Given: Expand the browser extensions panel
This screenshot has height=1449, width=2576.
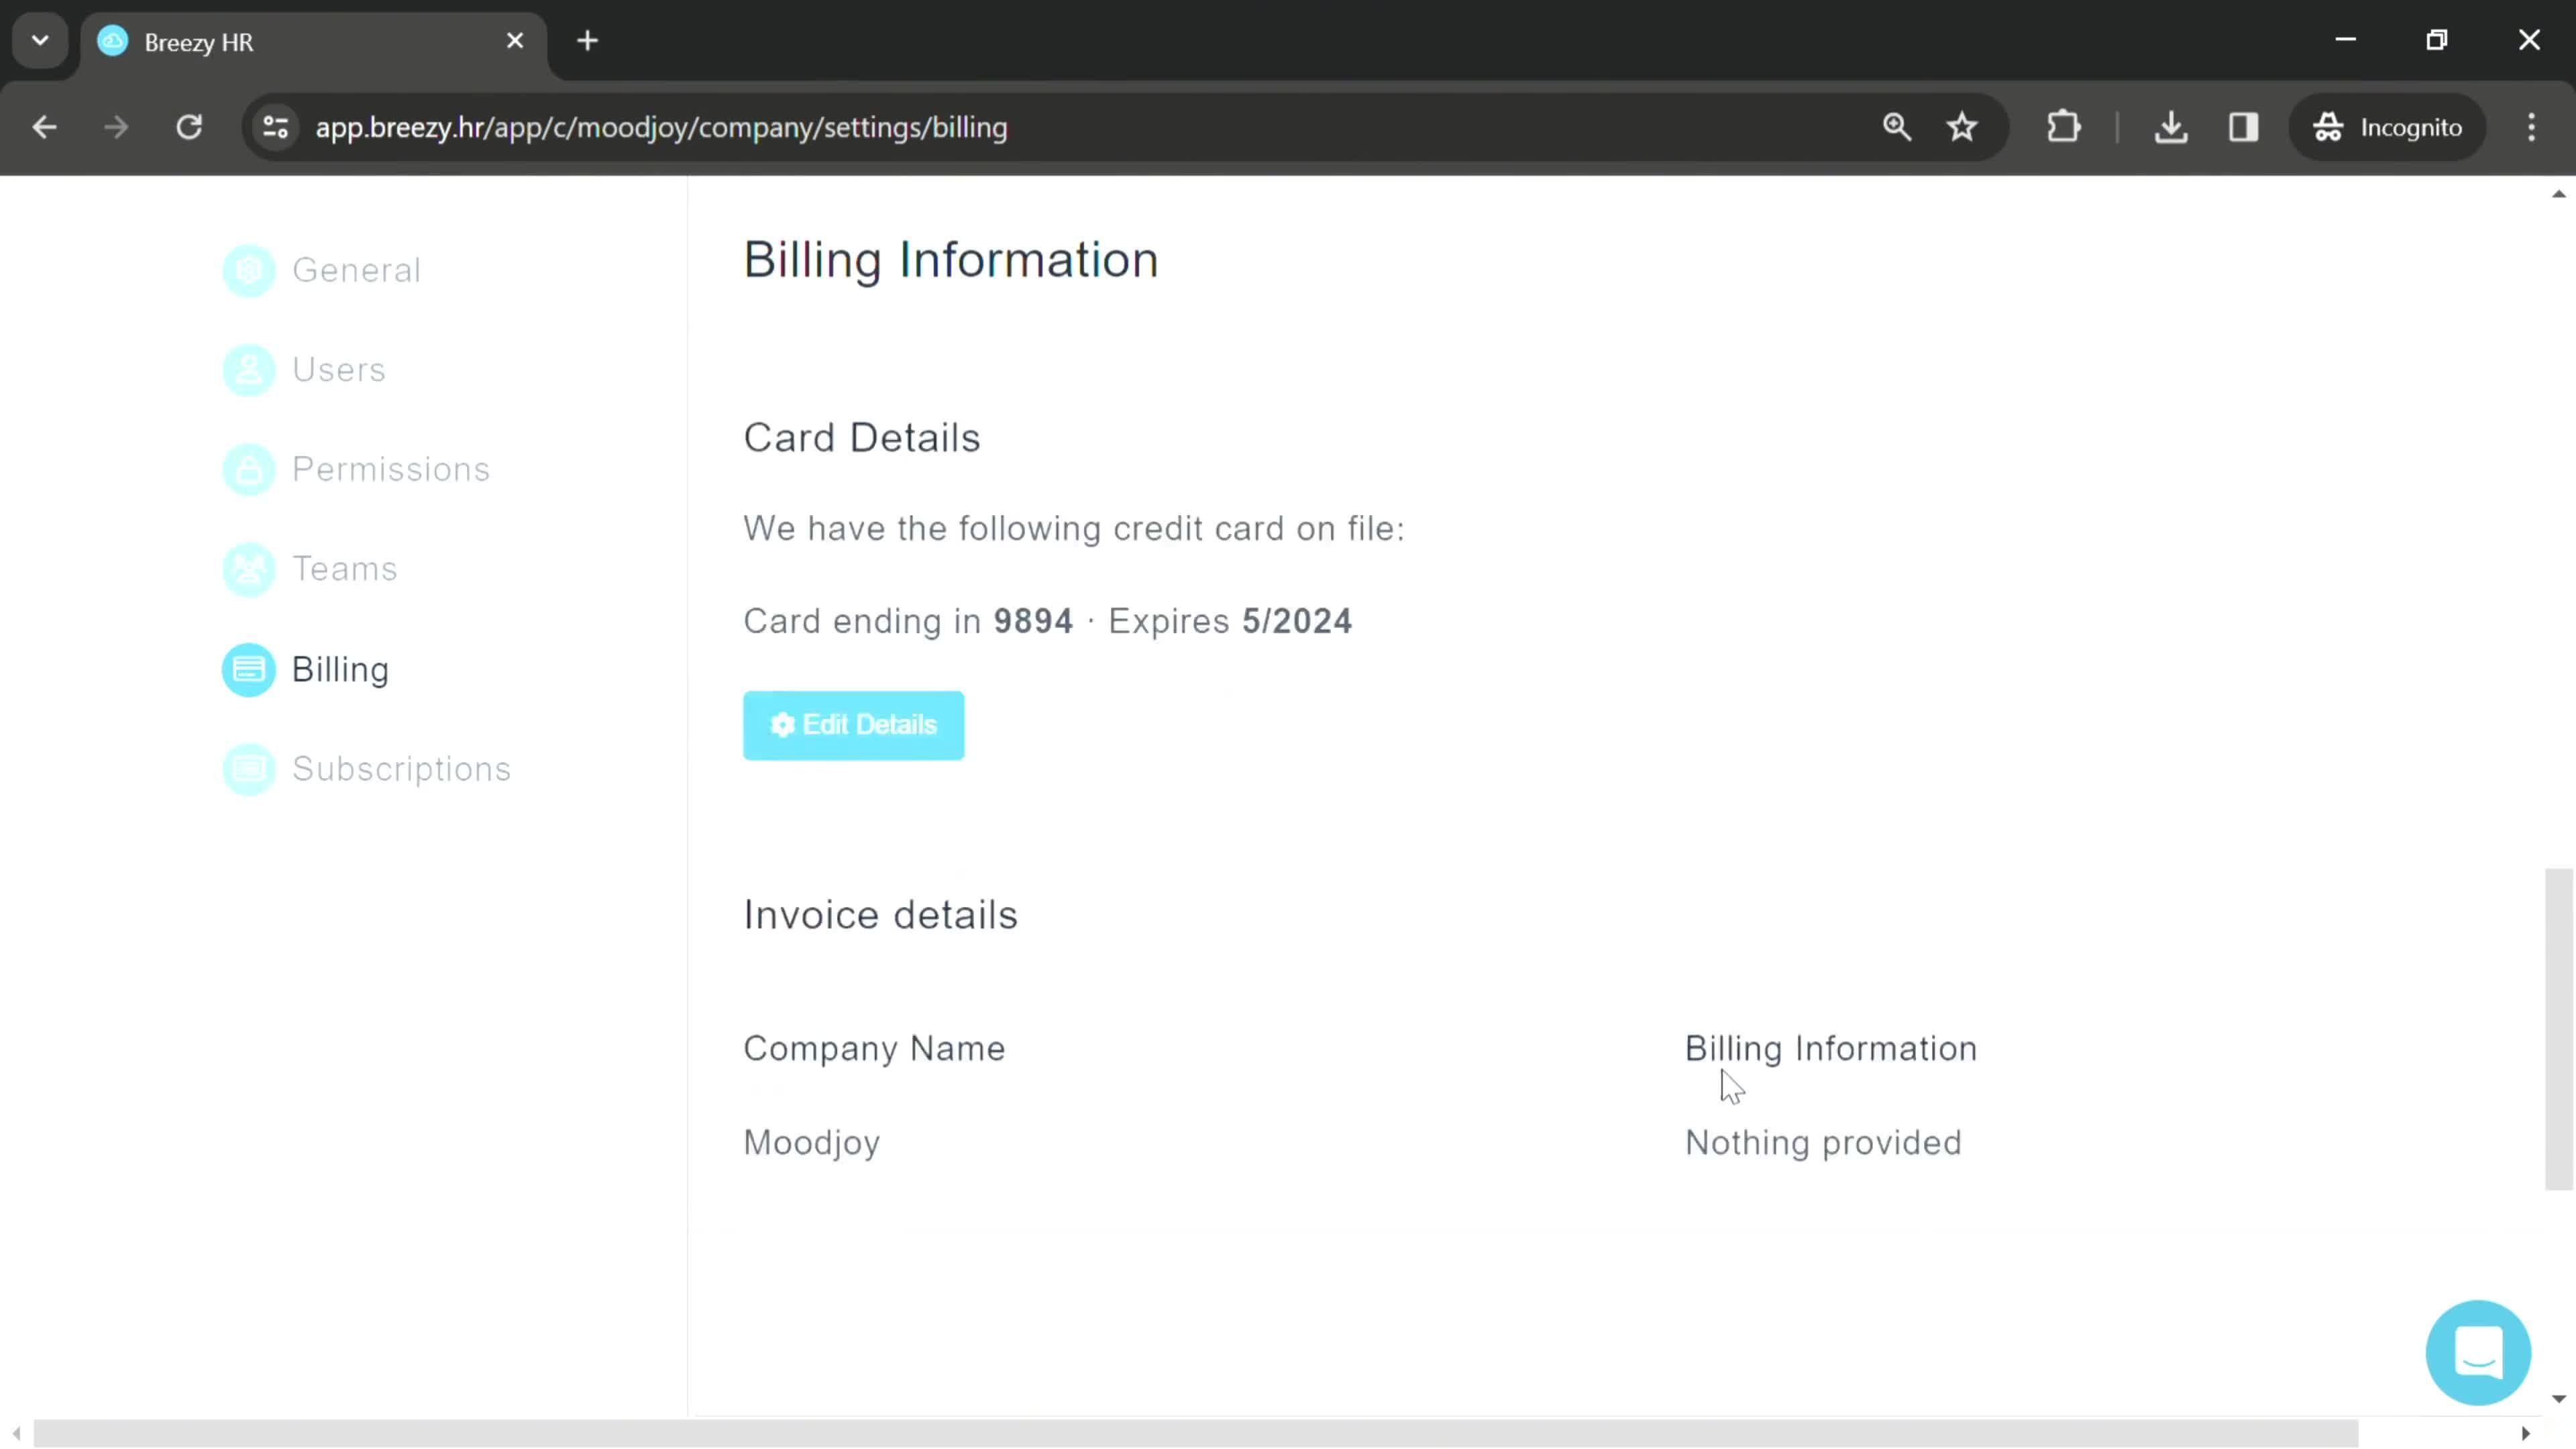Looking at the screenshot, I should coord(2063,125).
